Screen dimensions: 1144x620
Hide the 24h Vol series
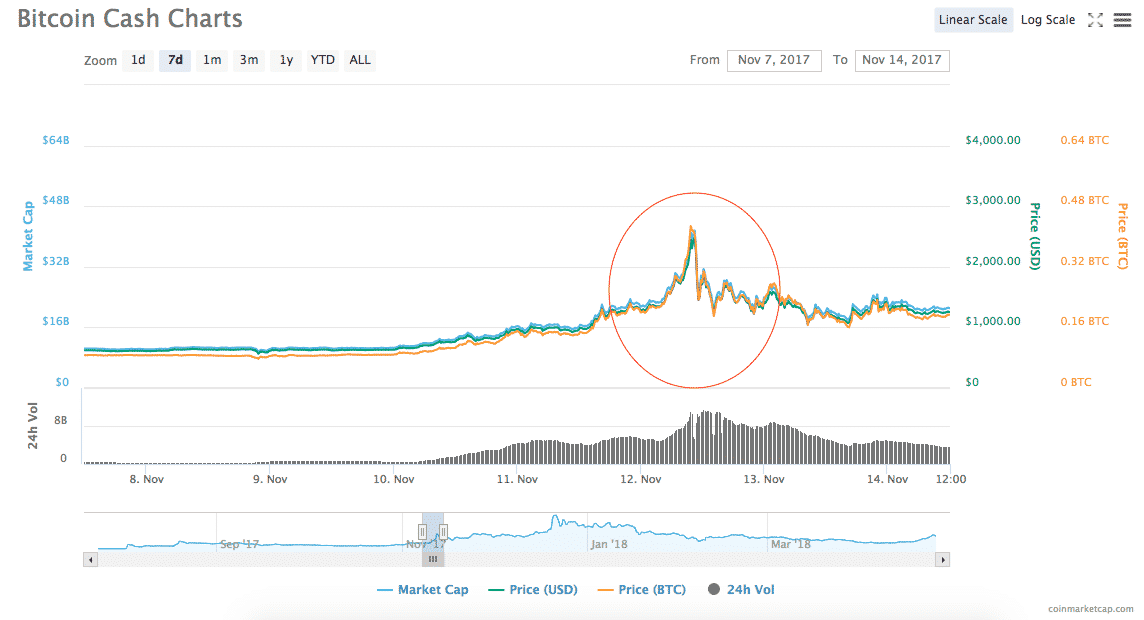click(741, 590)
